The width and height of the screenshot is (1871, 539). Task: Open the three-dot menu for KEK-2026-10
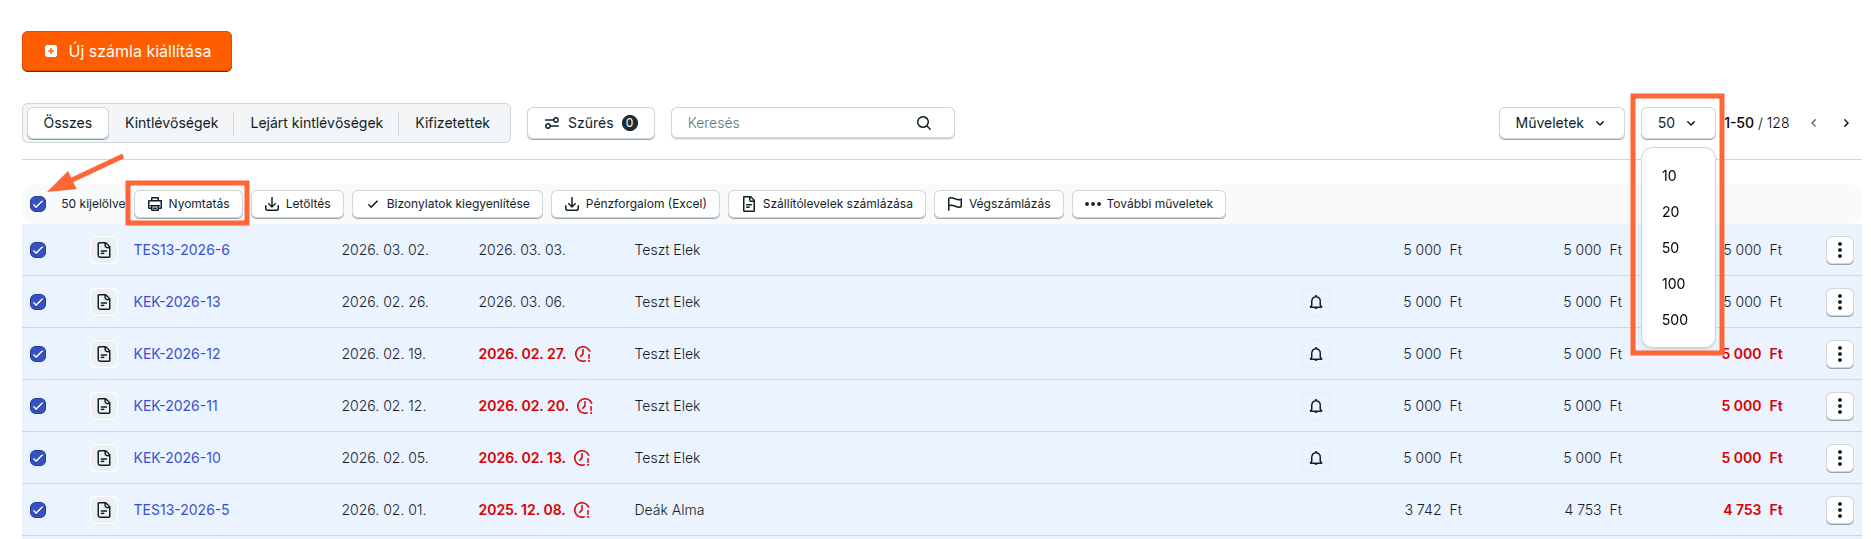pos(1839,458)
